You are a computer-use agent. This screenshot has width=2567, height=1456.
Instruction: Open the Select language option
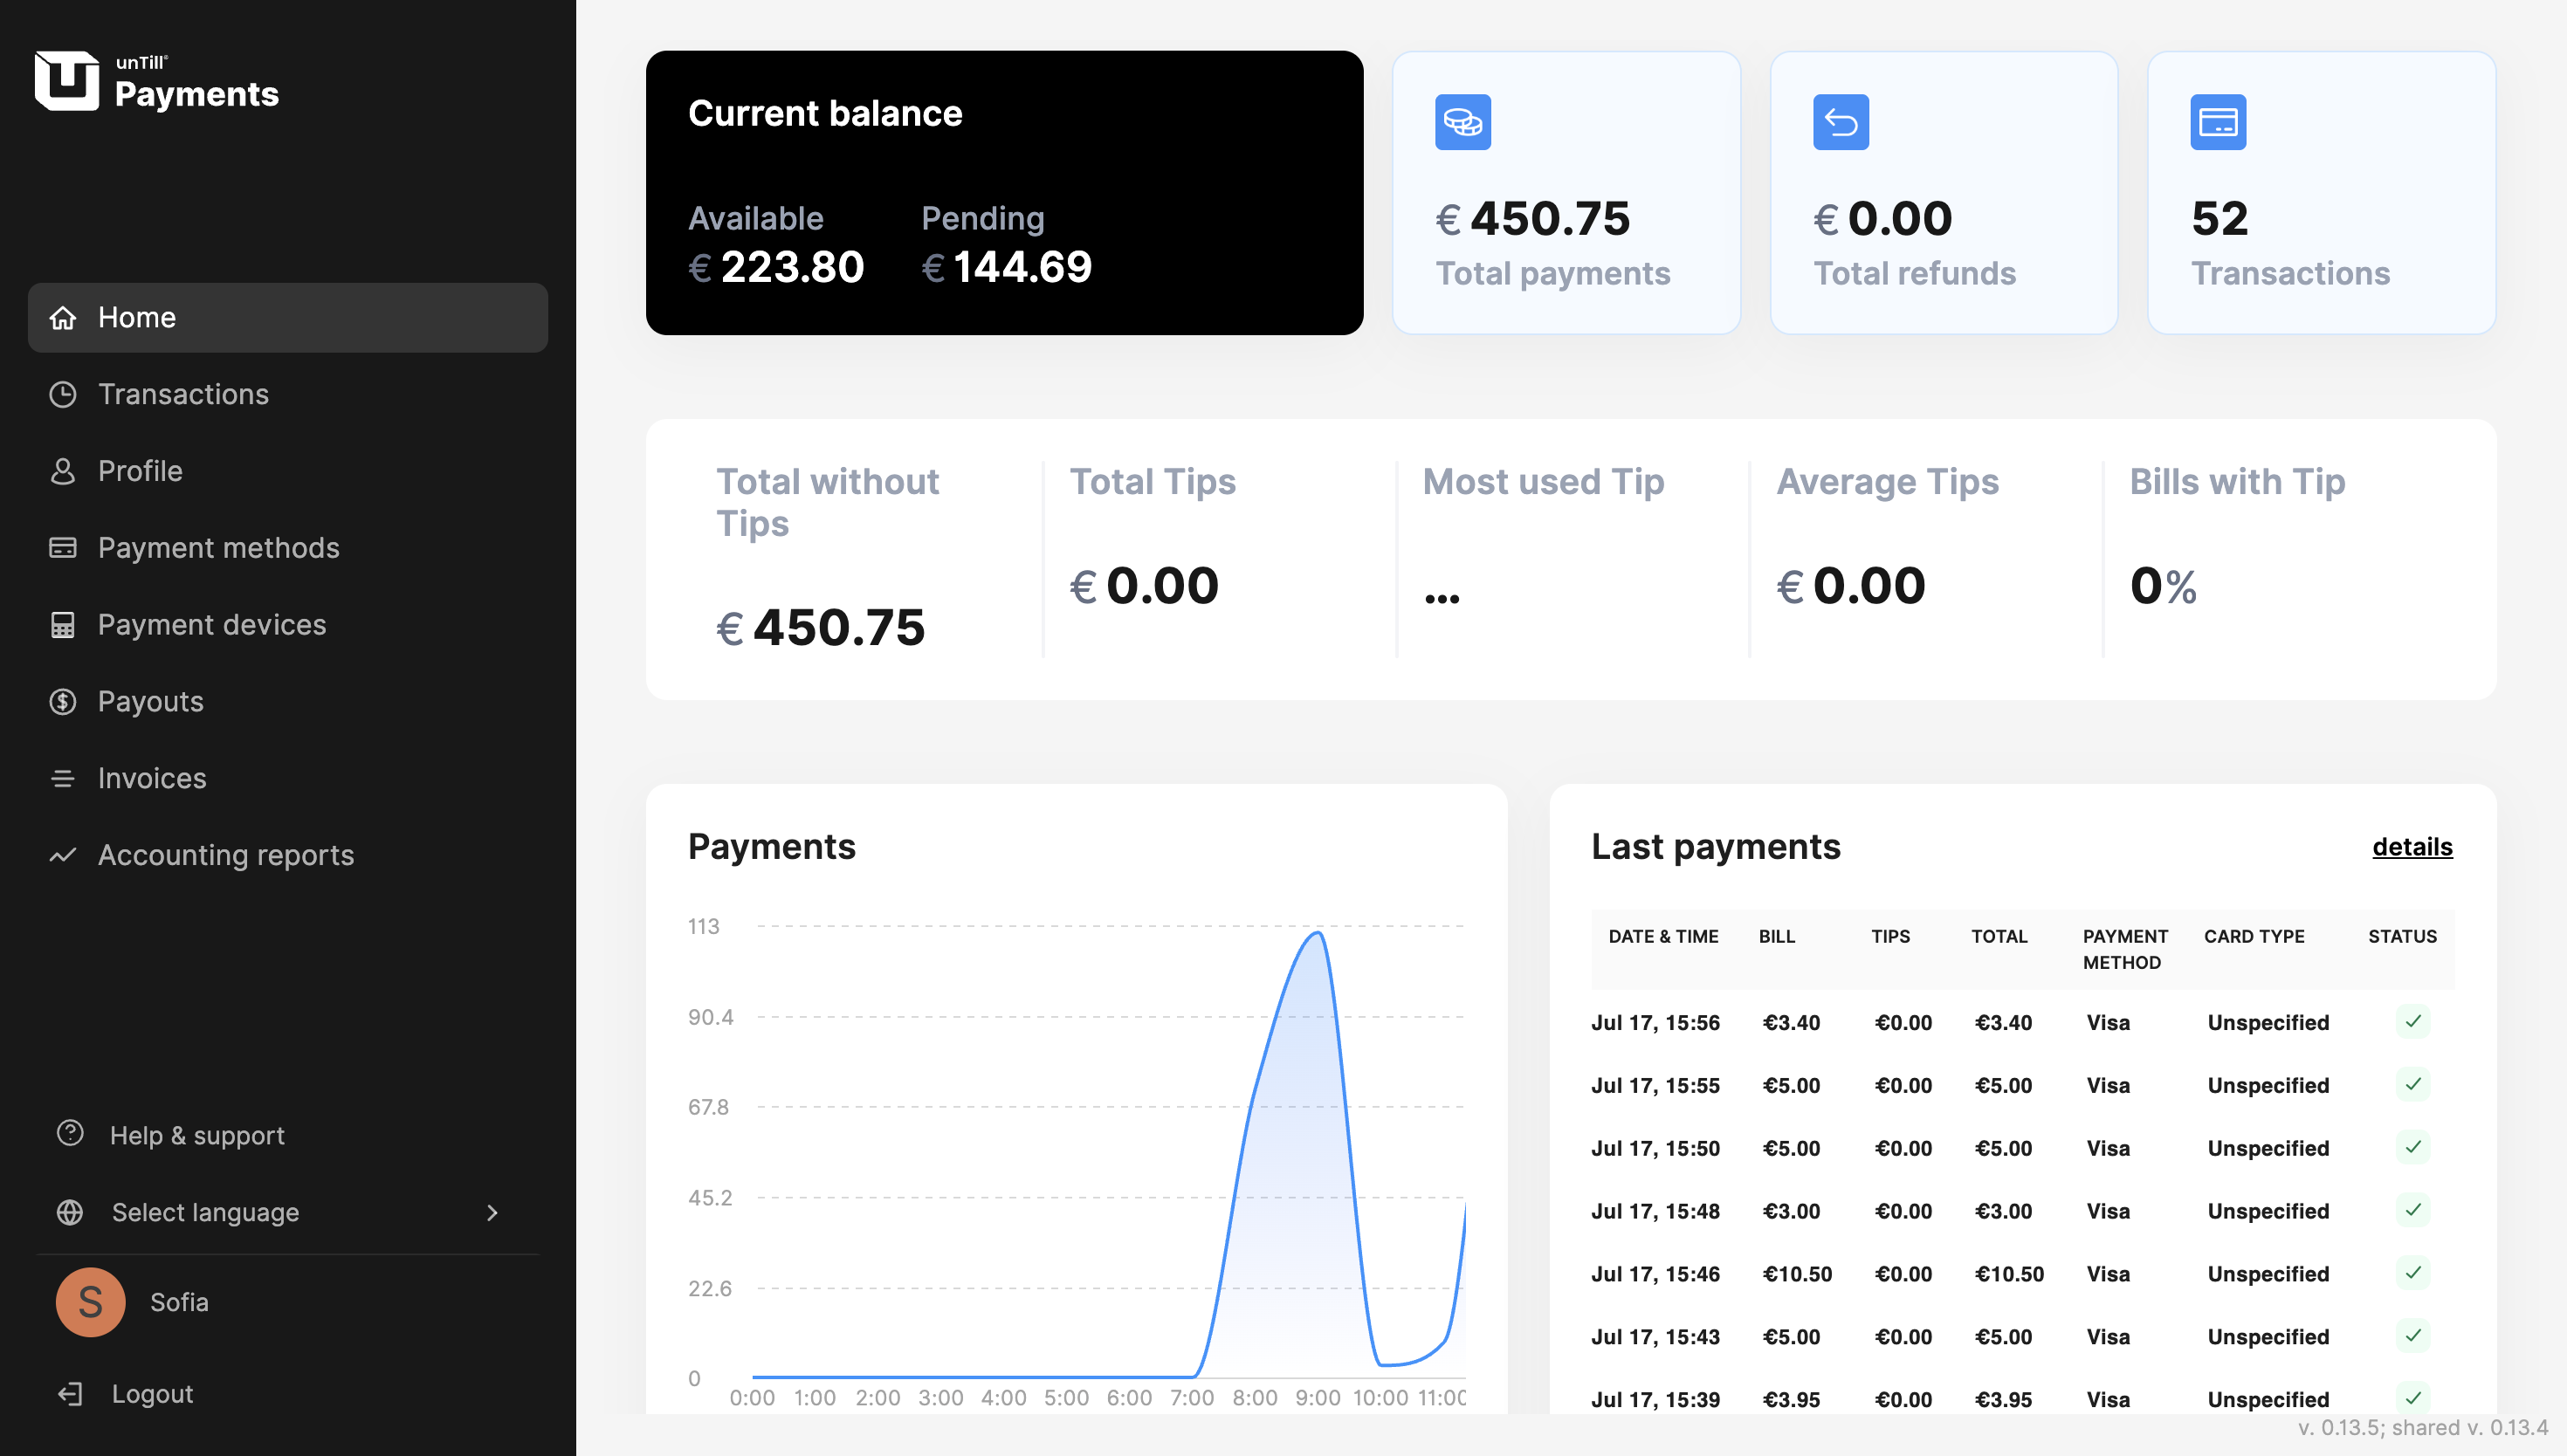point(288,1213)
